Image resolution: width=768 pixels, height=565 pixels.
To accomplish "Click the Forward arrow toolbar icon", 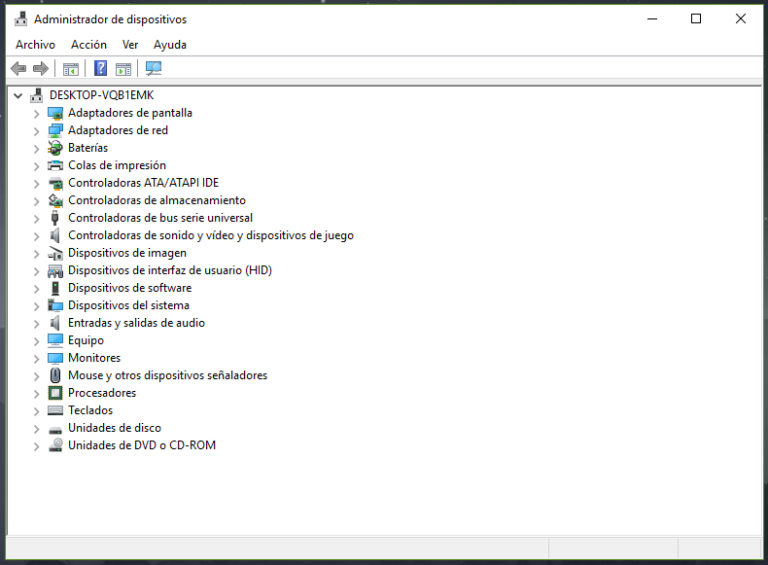I will pyautogui.click(x=41, y=69).
